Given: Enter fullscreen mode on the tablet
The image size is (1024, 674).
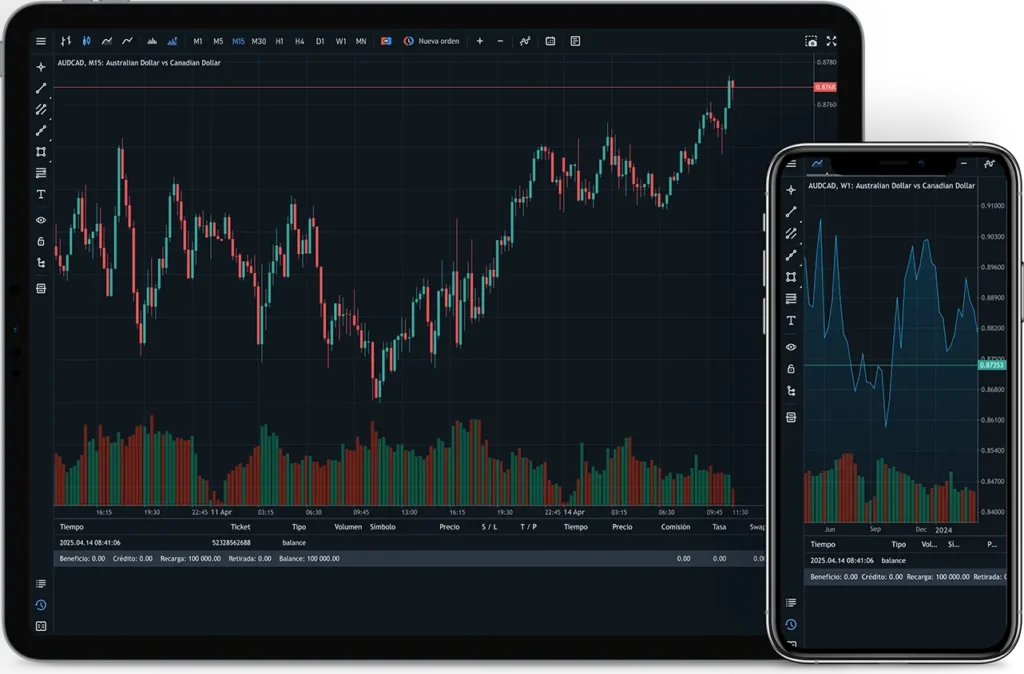Looking at the screenshot, I should (x=831, y=41).
